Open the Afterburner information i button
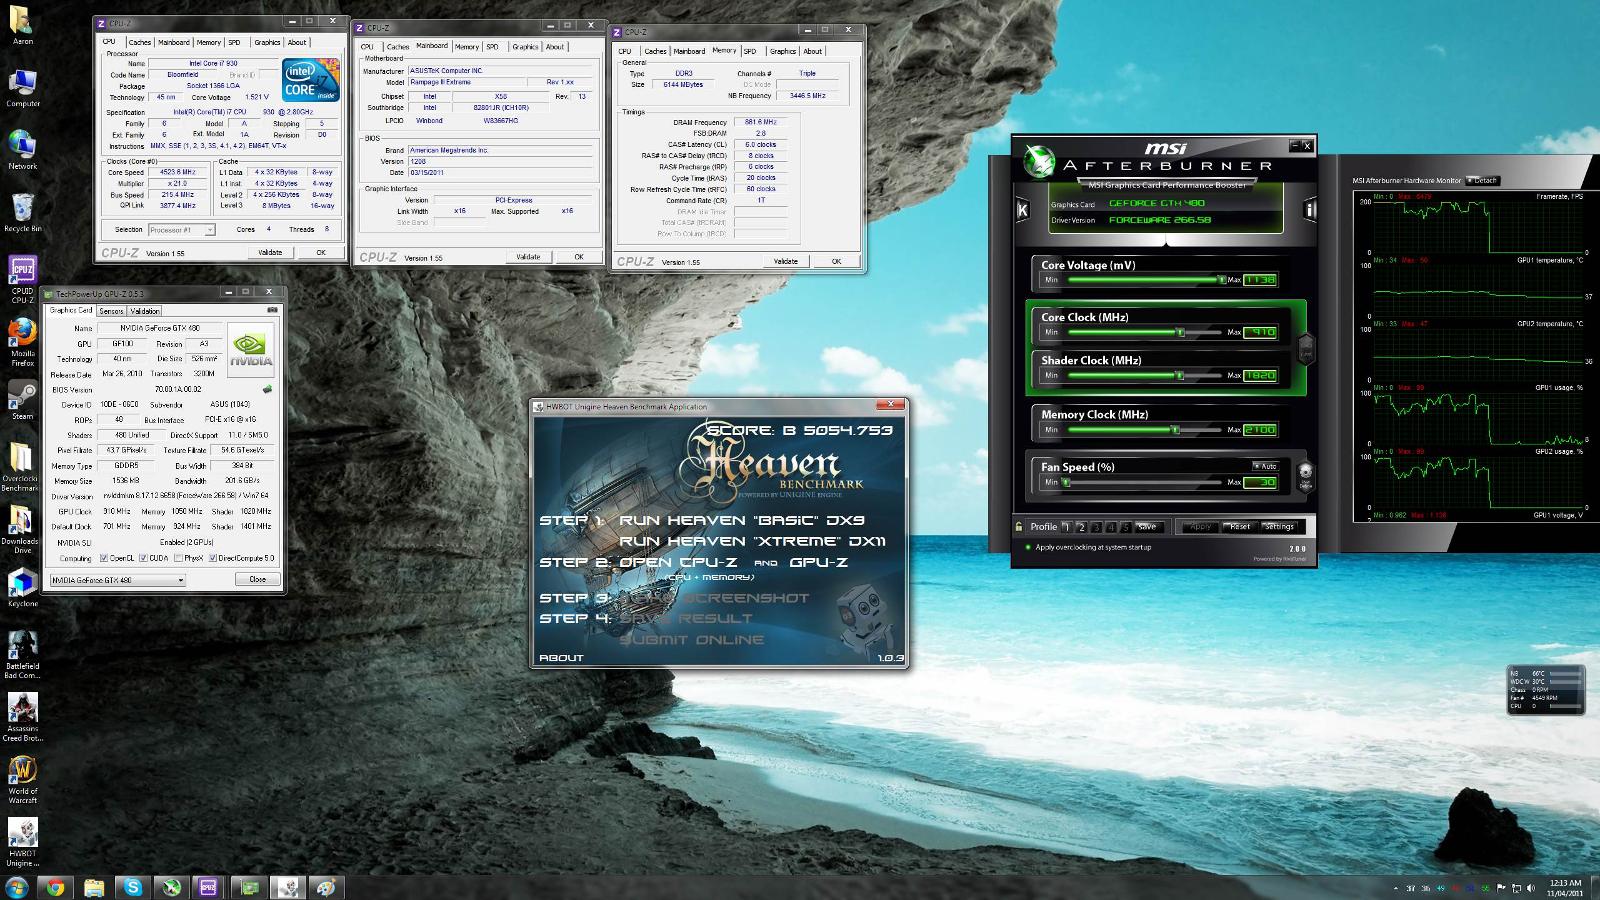The image size is (1600, 900). click(1310, 209)
